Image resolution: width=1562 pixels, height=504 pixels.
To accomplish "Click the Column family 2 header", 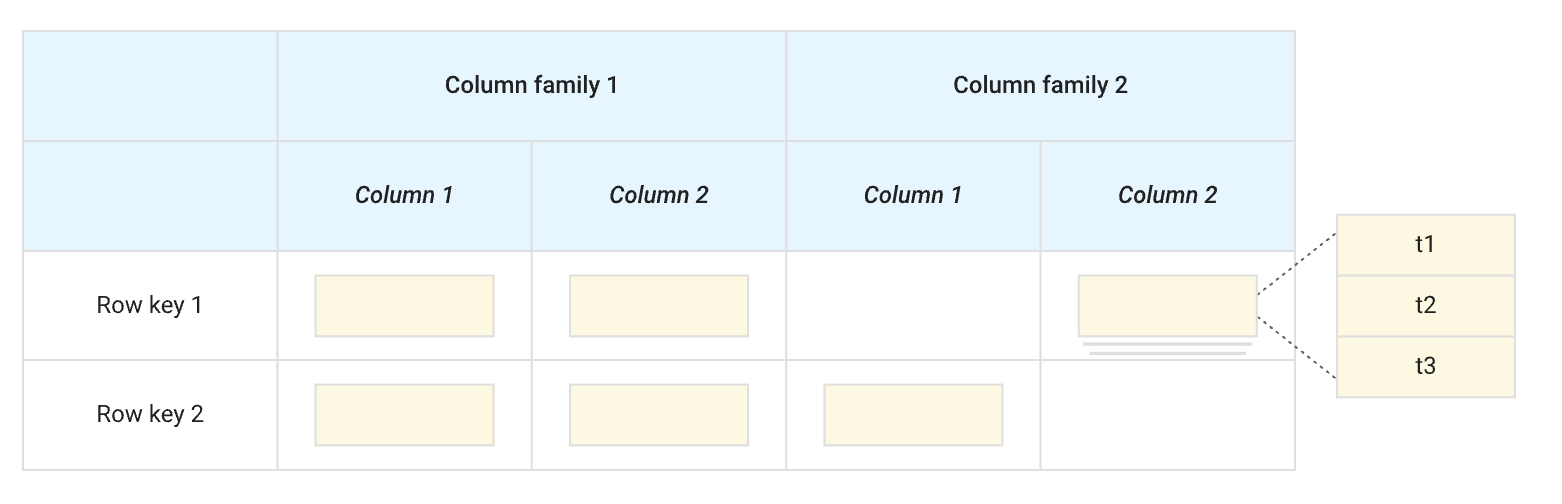I will point(1040,85).
